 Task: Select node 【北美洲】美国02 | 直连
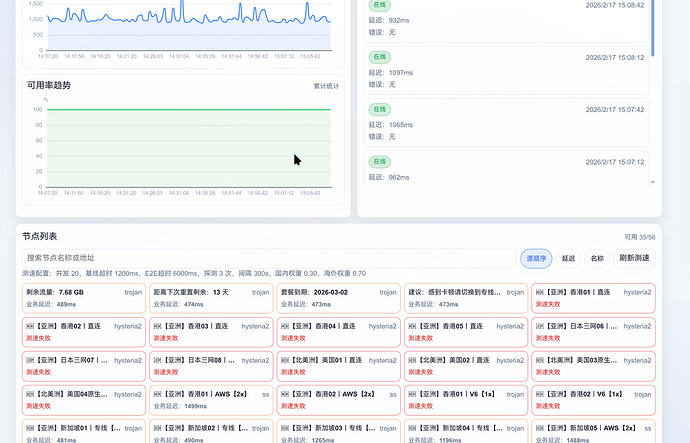466,366
